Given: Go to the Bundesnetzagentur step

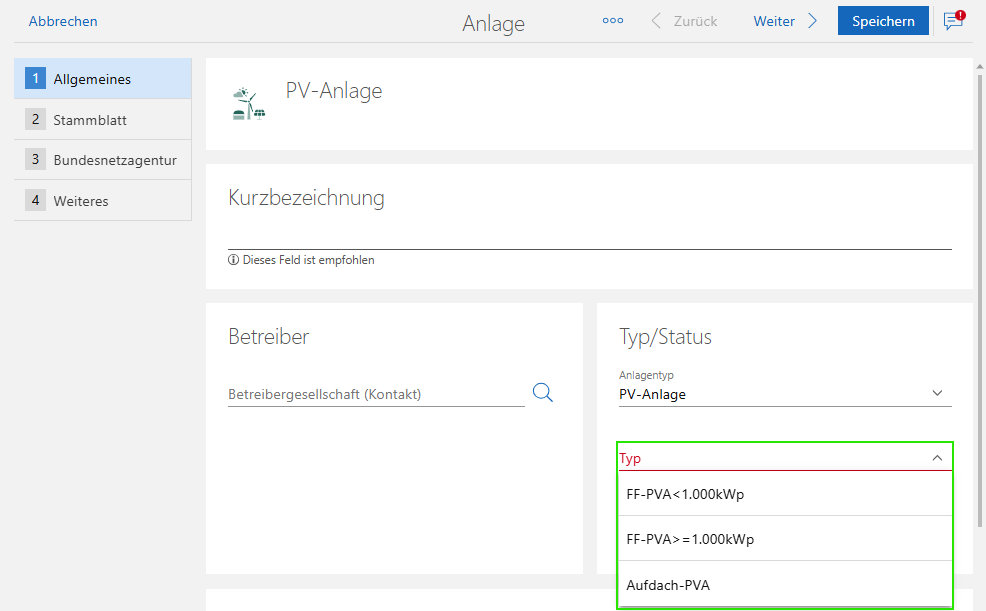Looking at the screenshot, I should (102, 160).
